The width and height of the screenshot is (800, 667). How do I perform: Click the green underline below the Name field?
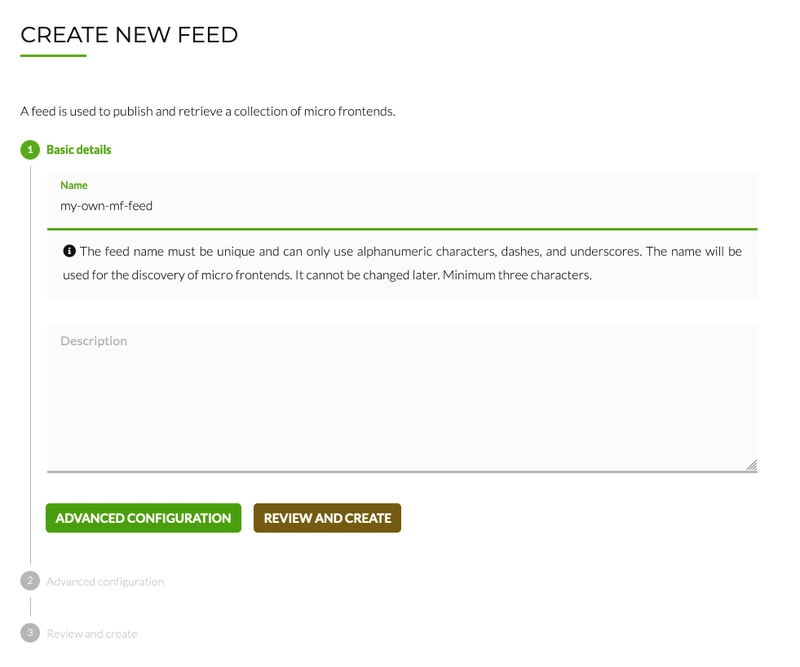click(x=402, y=229)
